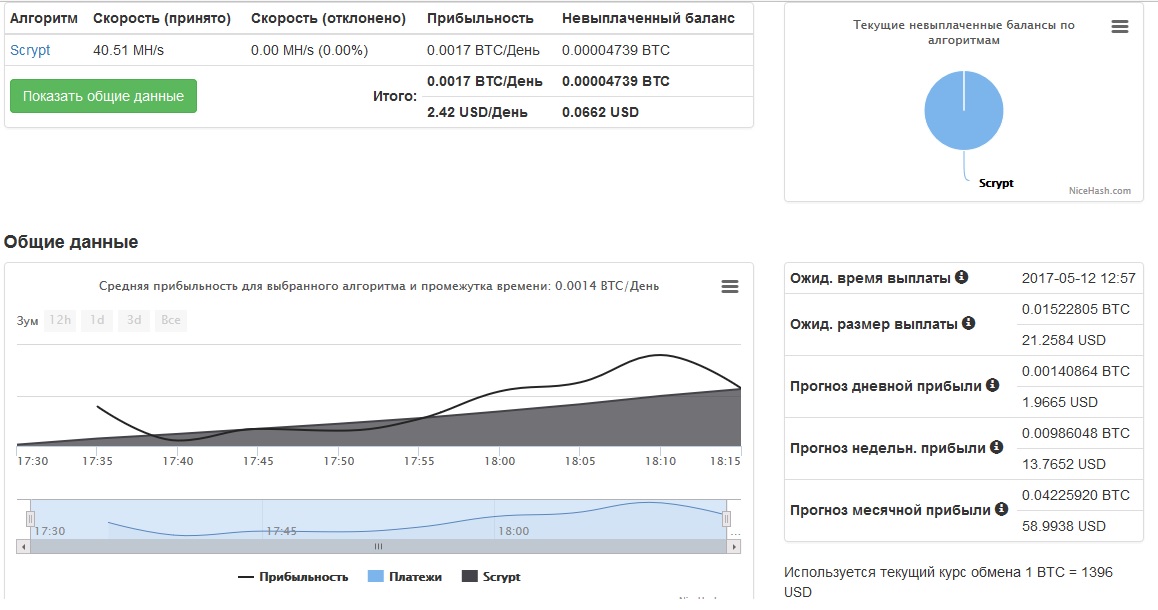Click the chart horizontal scrollbar thumb
The height and width of the screenshot is (610, 1158).
click(x=378, y=547)
